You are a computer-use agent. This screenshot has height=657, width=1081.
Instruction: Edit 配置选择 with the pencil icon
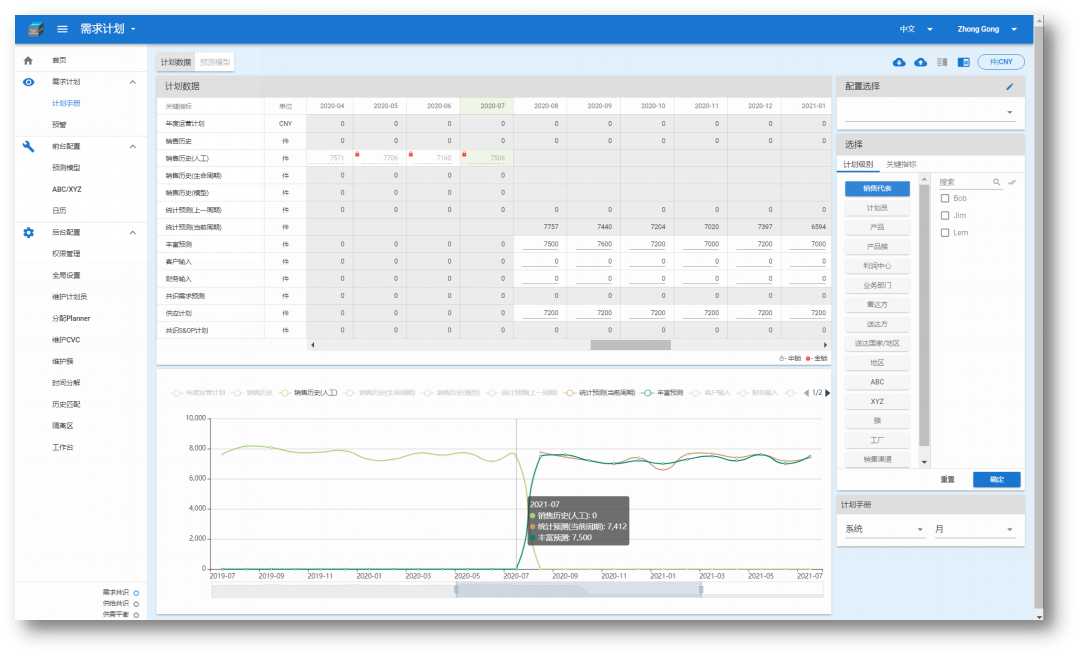(1009, 87)
